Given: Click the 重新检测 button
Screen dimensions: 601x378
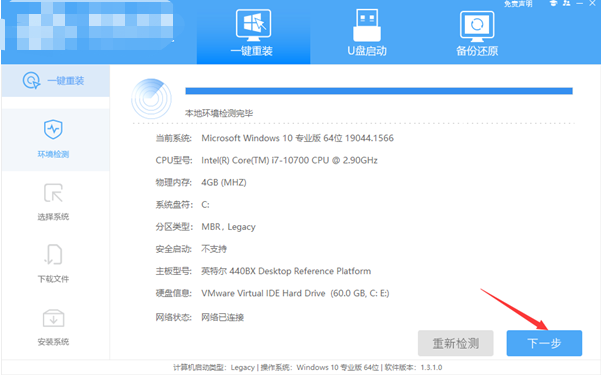Looking at the screenshot, I should [x=455, y=343].
